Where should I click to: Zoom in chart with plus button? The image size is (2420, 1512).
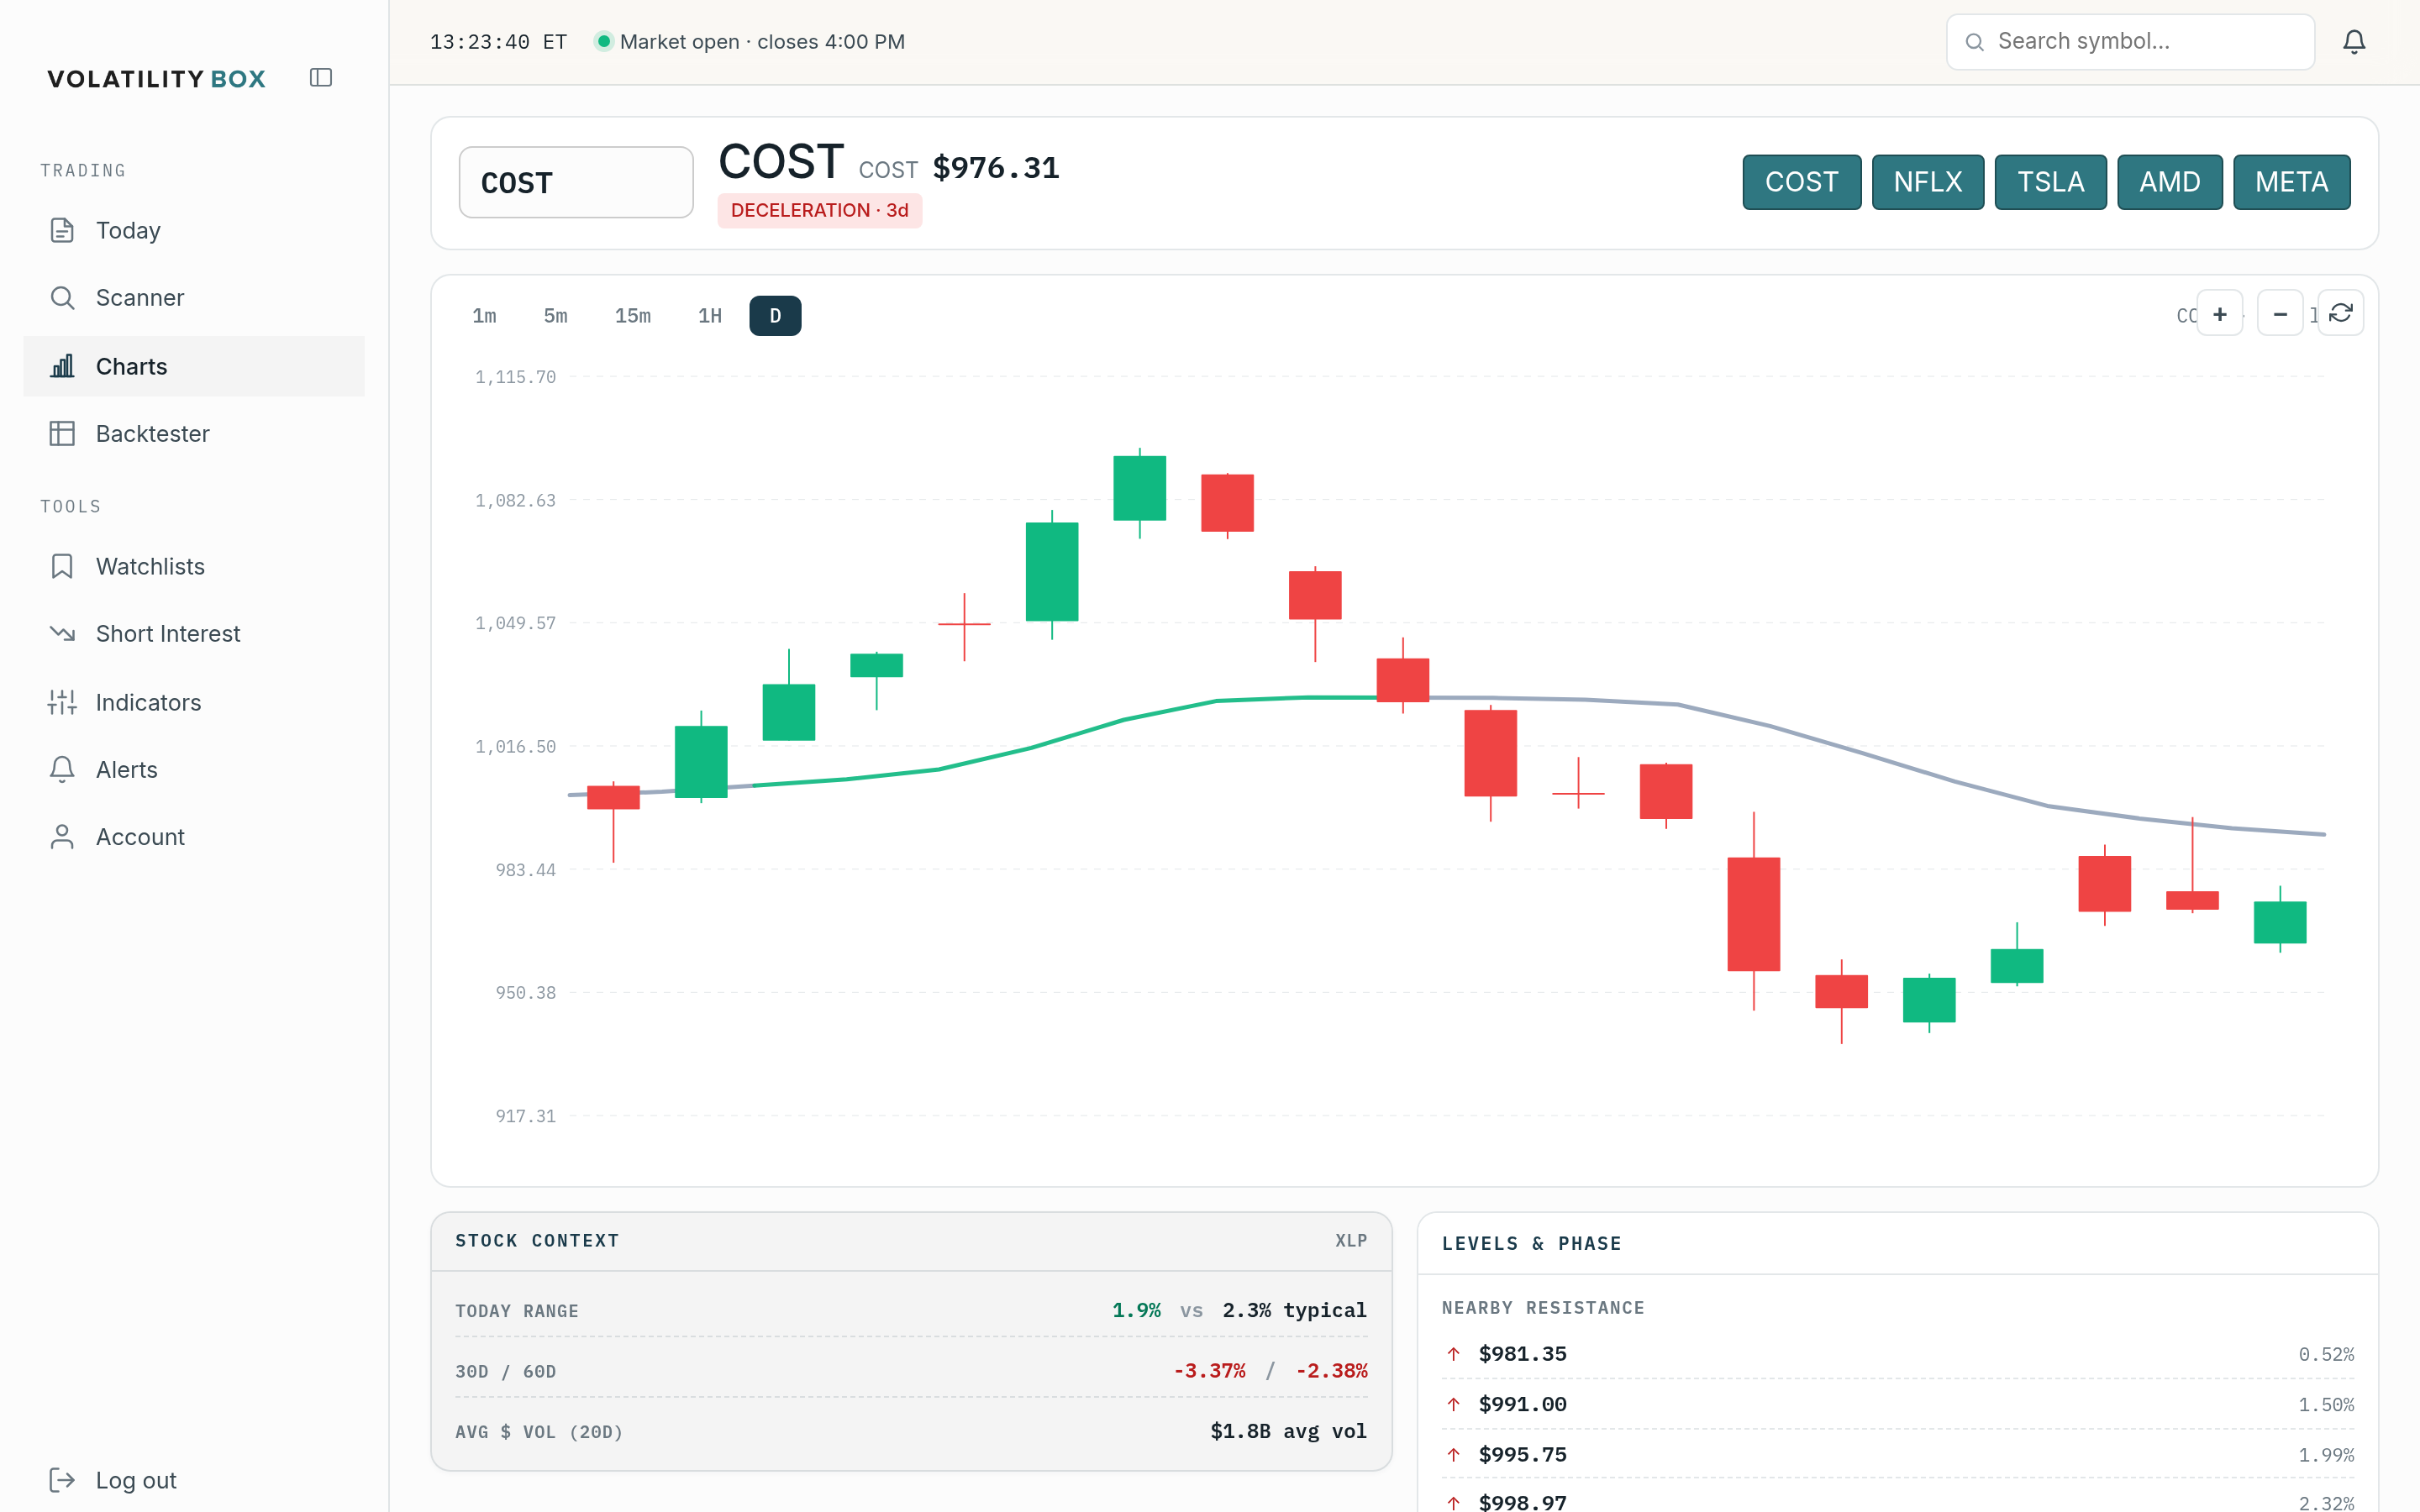[x=2219, y=314]
